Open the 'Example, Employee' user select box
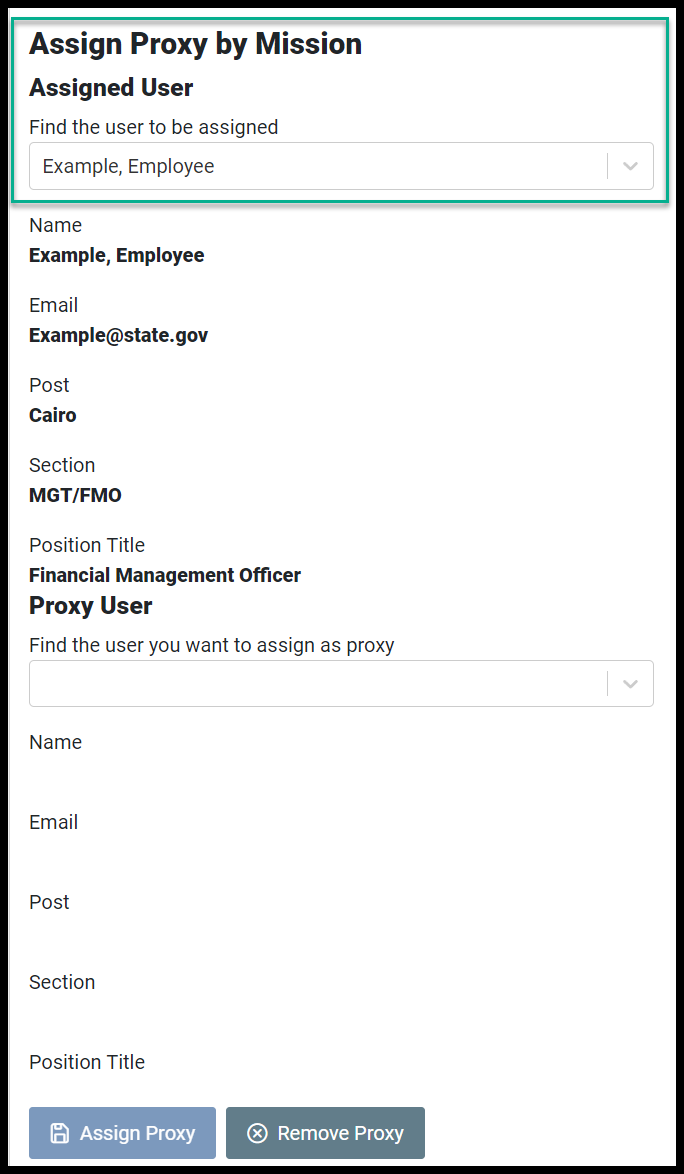Viewport: 684px width, 1174px height. click(x=341, y=166)
